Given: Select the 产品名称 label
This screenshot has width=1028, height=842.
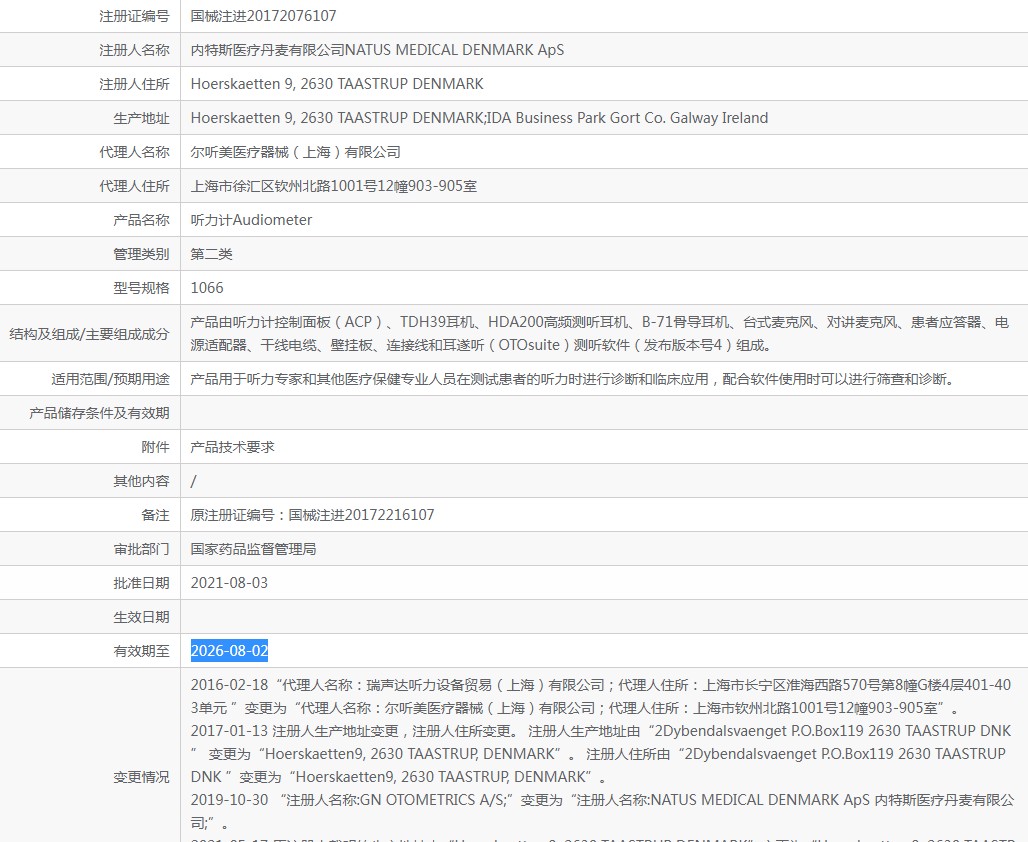Looking at the screenshot, I should pos(141,220).
